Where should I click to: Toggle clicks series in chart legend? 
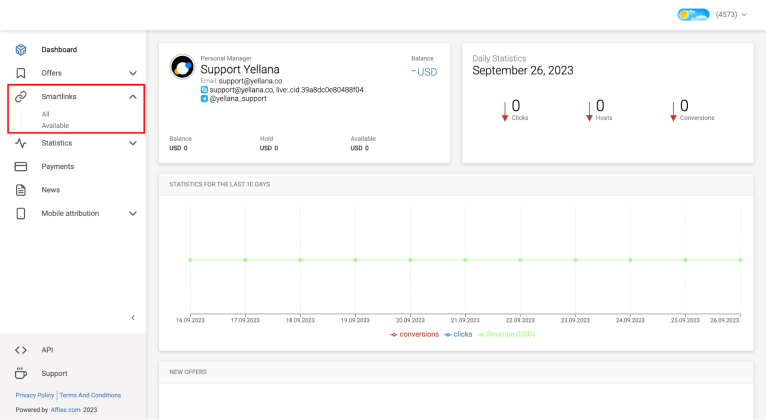[458, 334]
